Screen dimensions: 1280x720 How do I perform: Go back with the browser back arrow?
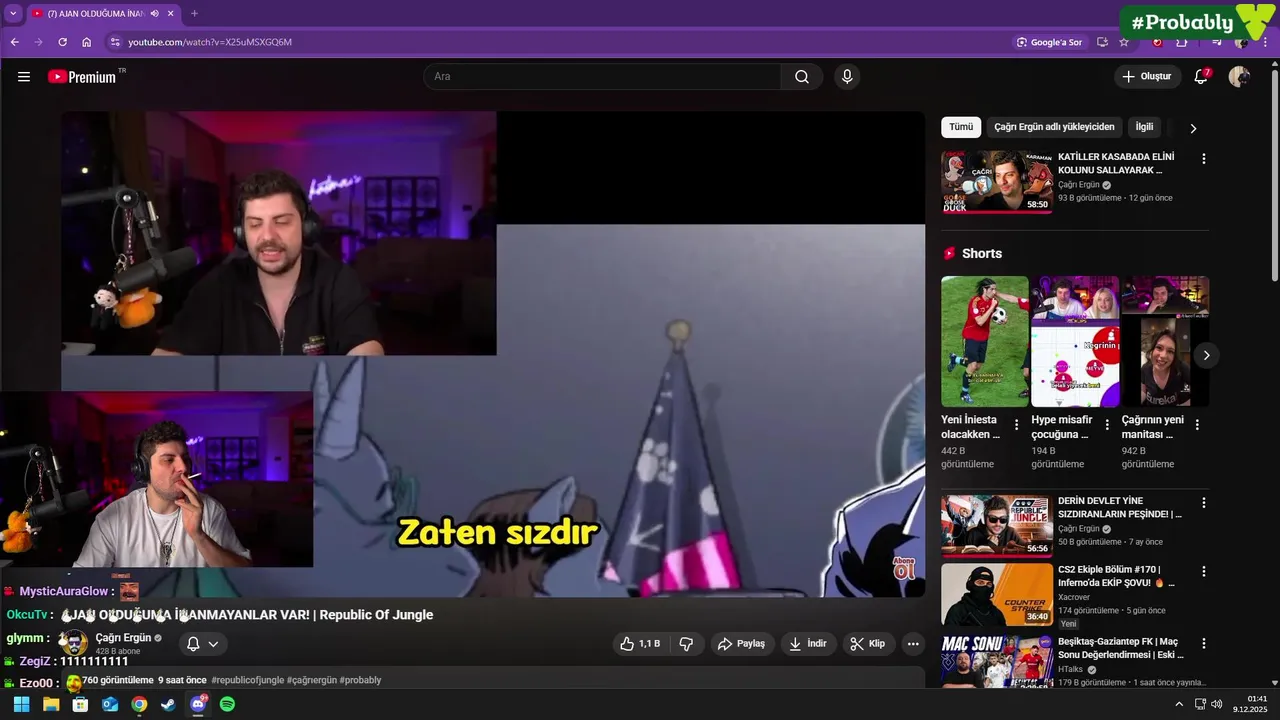click(14, 42)
